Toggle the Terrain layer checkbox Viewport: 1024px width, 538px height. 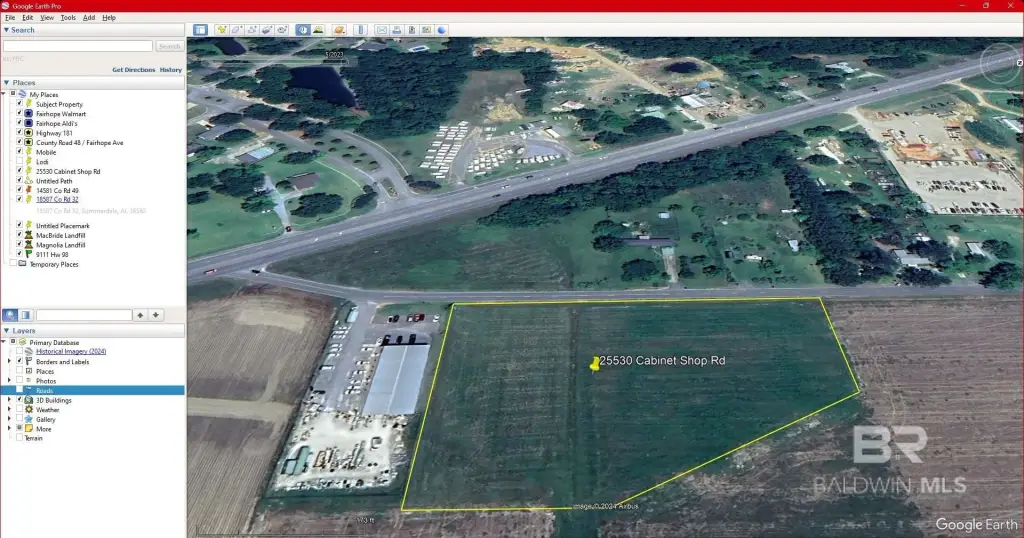point(19,438)
